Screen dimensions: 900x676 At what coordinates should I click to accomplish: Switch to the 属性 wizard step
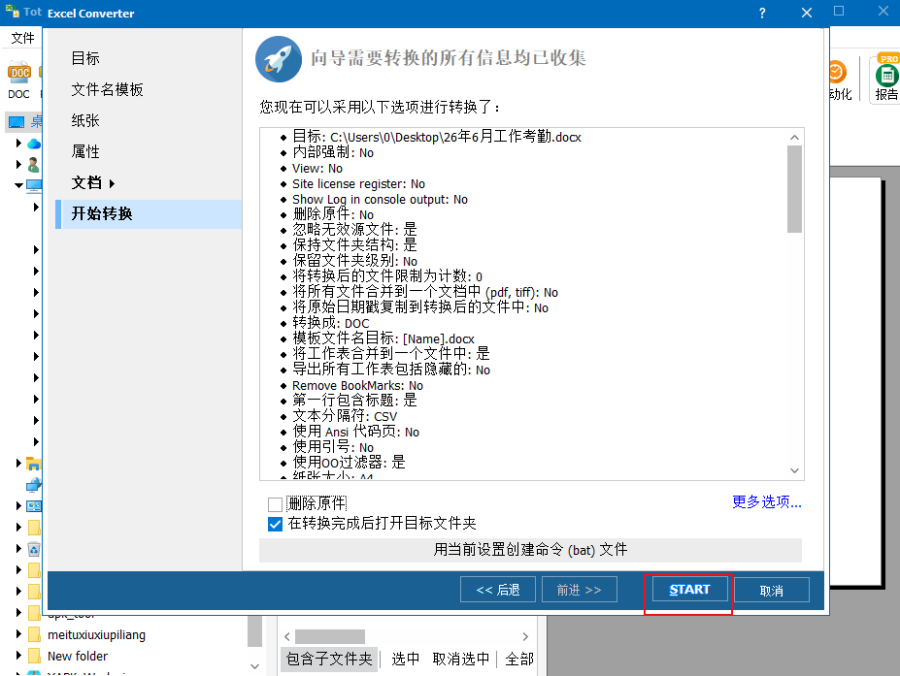86,151
